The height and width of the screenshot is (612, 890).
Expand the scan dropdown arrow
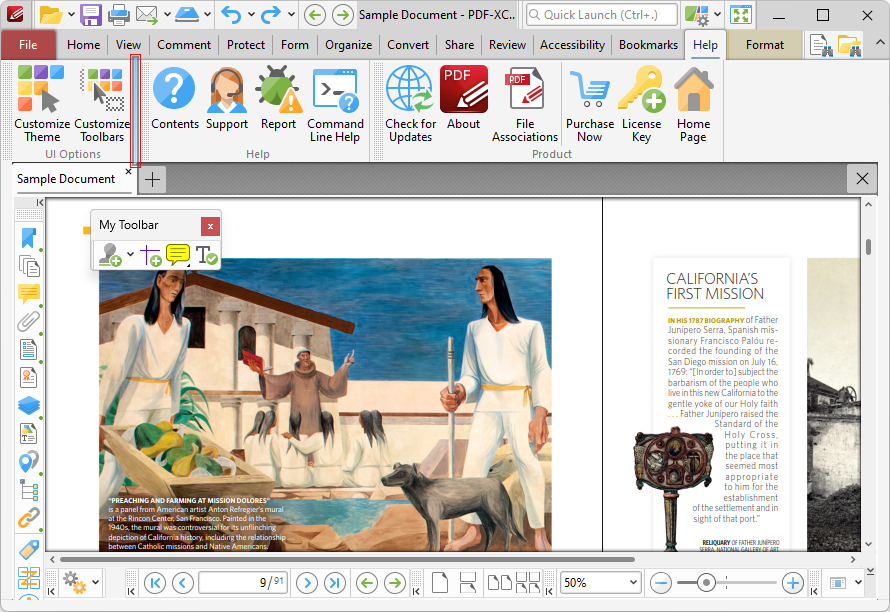(x=207, y=14)
